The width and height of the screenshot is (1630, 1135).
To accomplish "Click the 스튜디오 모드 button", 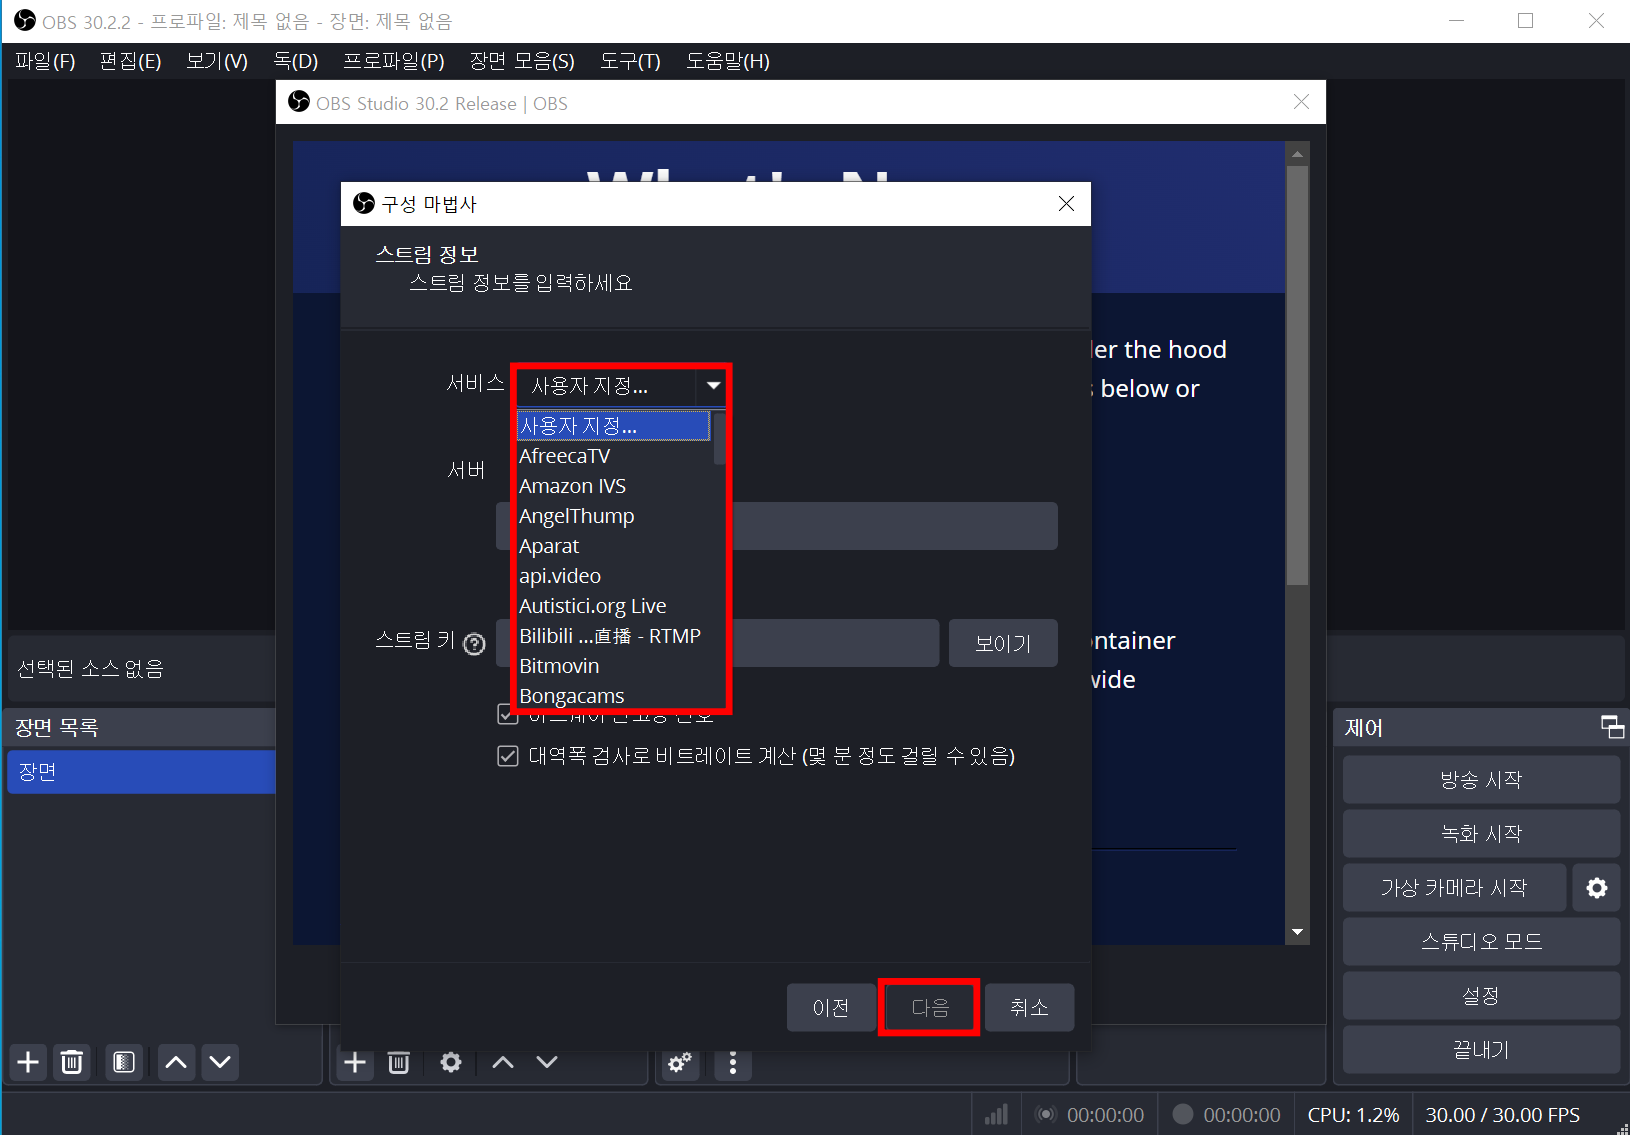I will [1481, 942].
